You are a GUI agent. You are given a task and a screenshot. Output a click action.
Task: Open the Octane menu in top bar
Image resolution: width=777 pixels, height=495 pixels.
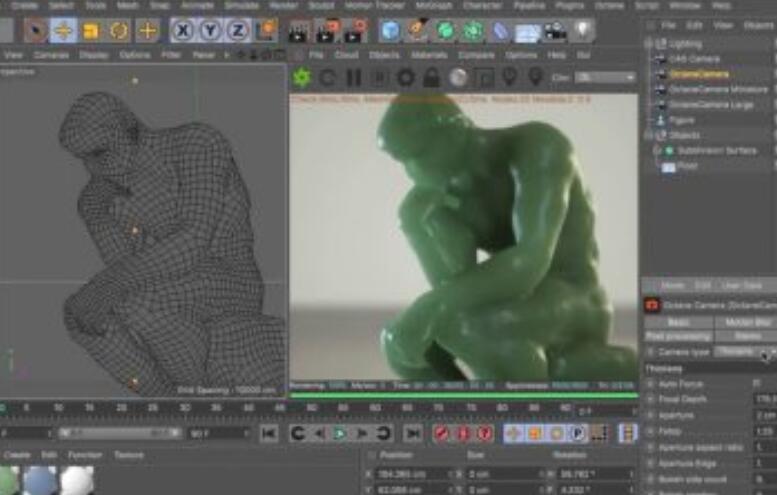point(609,5)
